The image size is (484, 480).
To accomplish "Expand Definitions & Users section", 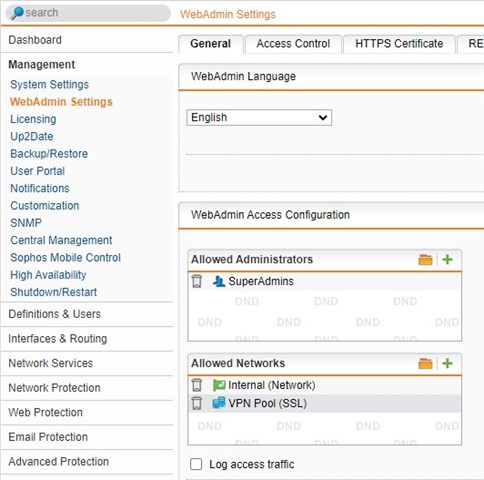I will pyautogui.click(x=54, y=314).
